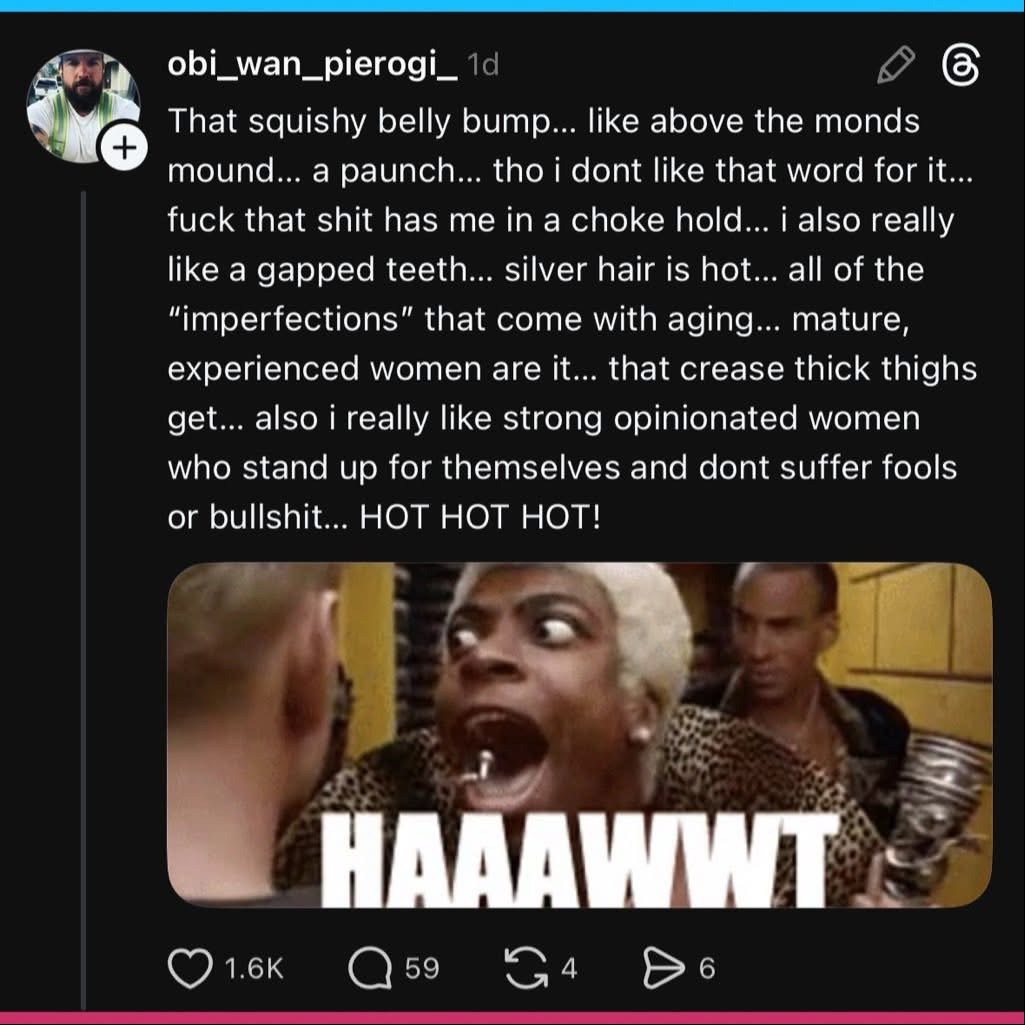The width and height of the screenshot is (1025, 1025).
Task: Tap the 1d timestamp
Action: point(483,65)
